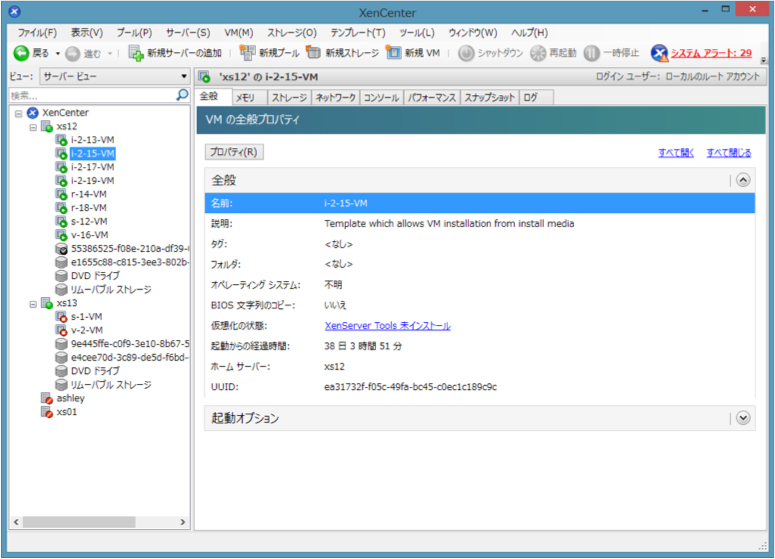
Task: Open the Tools (ツール) menu
Action: click(417, 33)
